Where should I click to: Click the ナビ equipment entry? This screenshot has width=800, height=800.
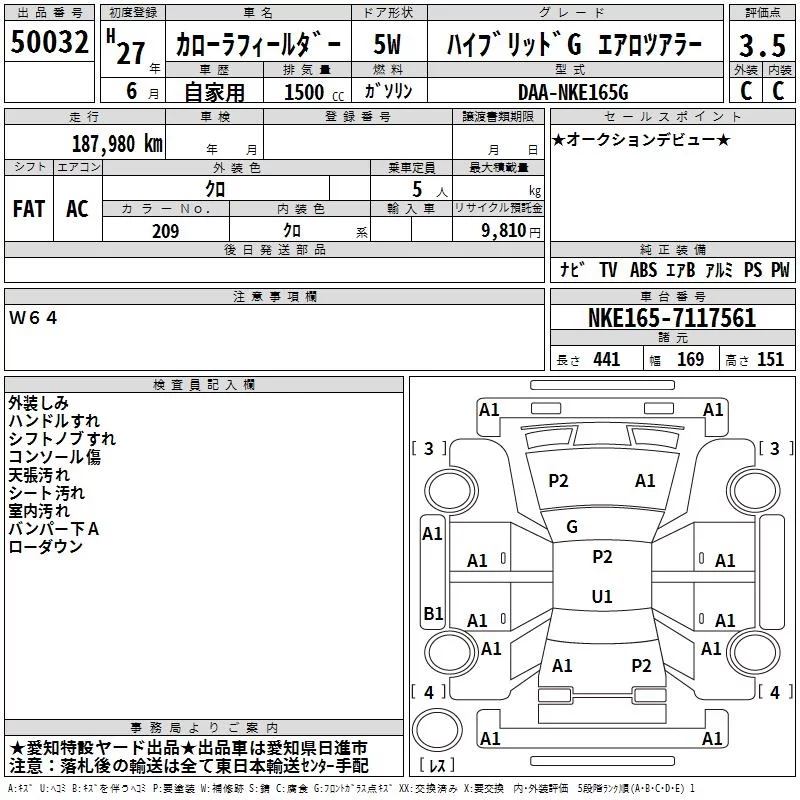tap(572, 269)
